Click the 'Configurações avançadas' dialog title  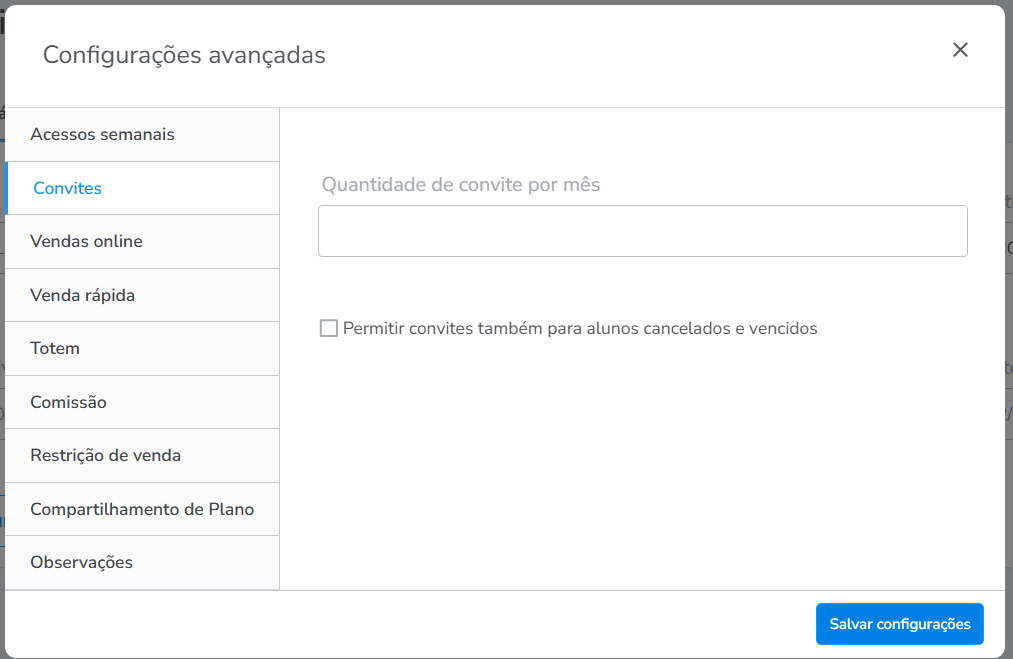pyautogui.click(x=184, y=55)
